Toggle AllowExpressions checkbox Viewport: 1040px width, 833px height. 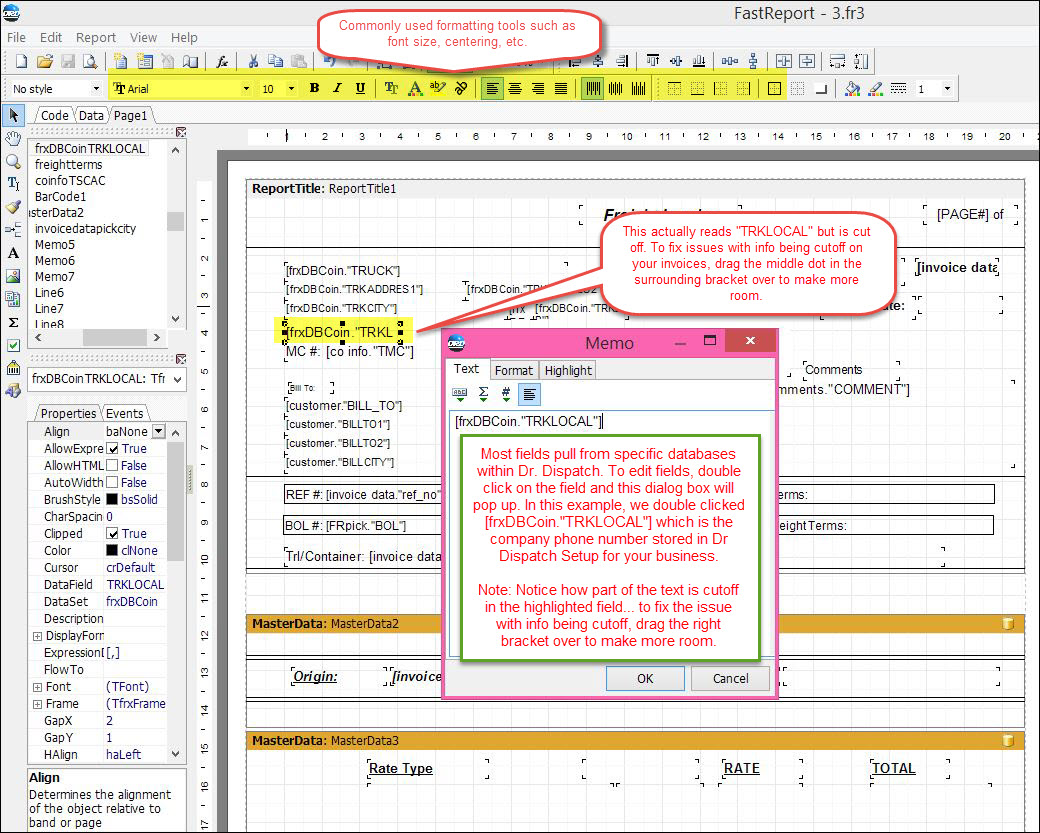click(113, 449)
